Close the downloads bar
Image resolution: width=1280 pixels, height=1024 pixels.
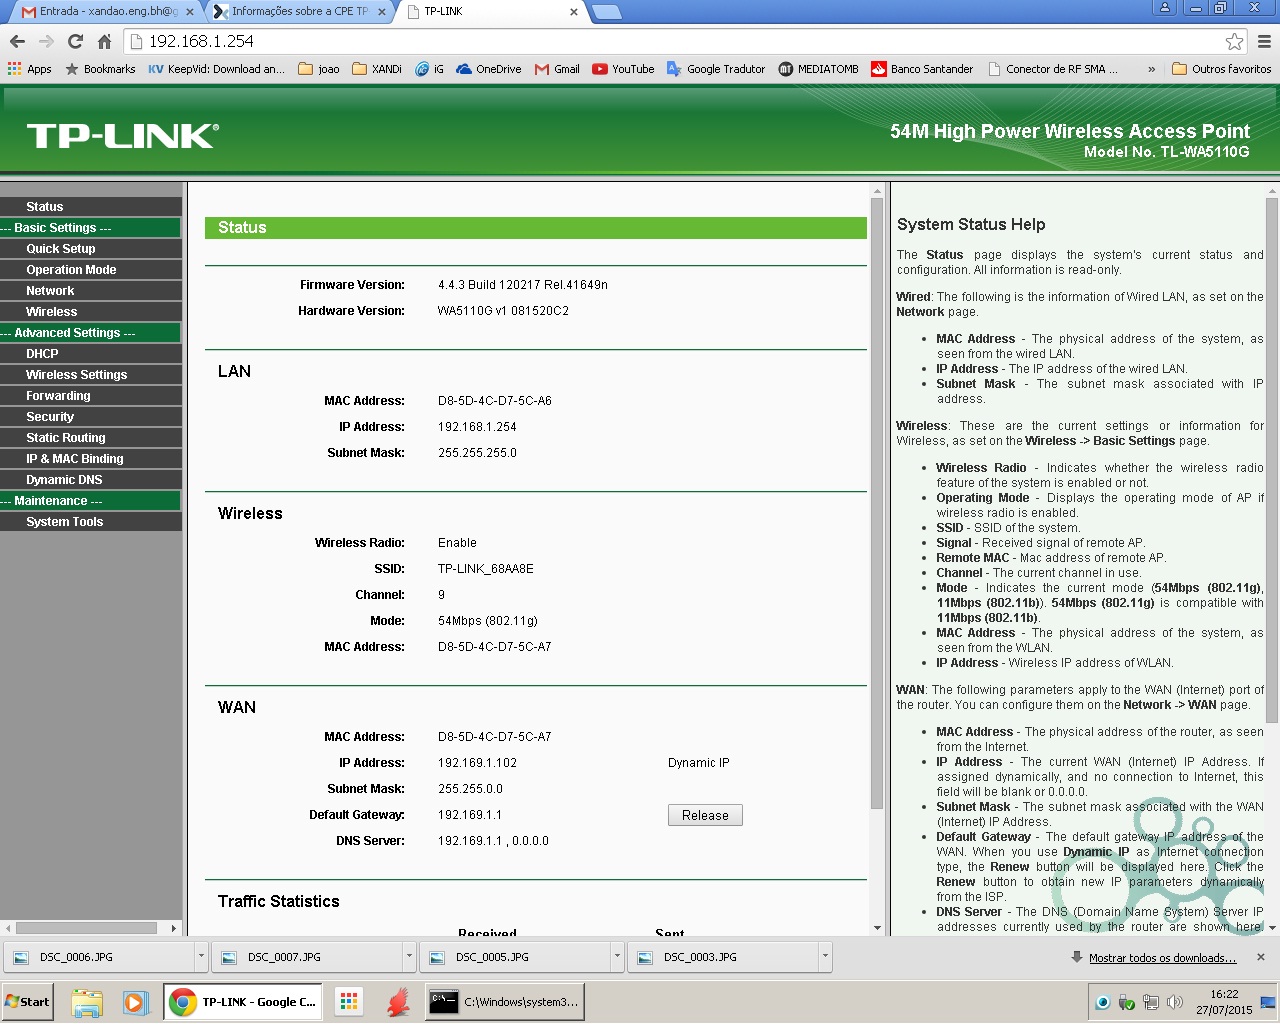pyautogui.click(x=1261, y=957)
